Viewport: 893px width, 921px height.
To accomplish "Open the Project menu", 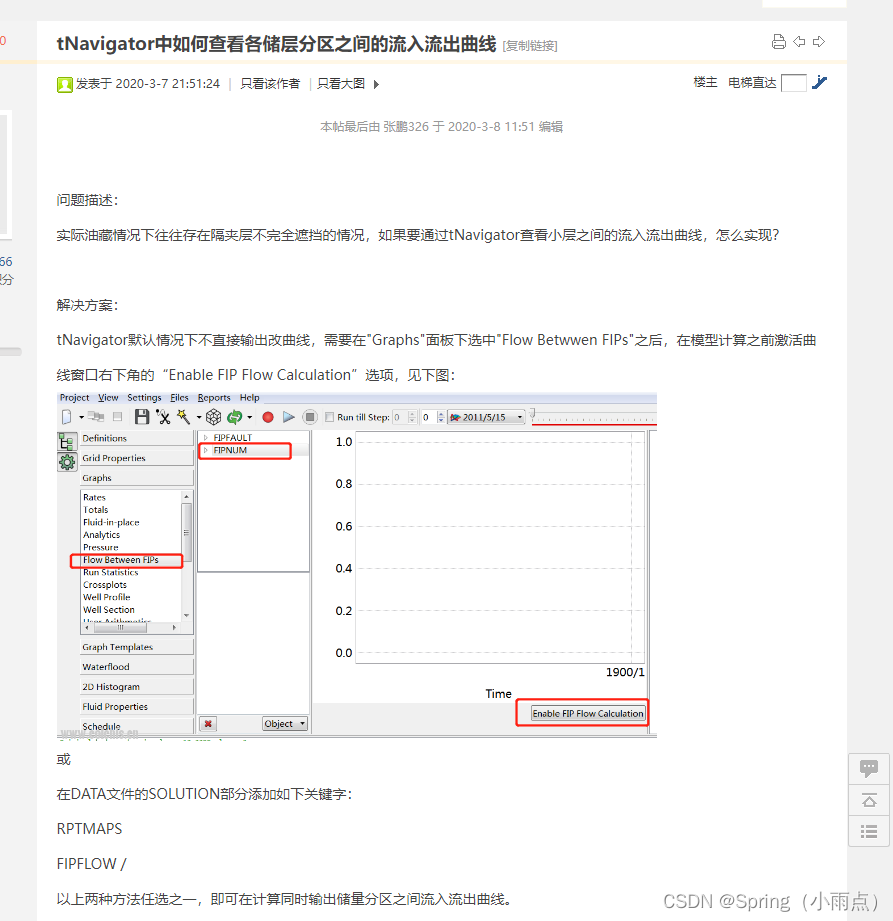I will pos(75,398).
